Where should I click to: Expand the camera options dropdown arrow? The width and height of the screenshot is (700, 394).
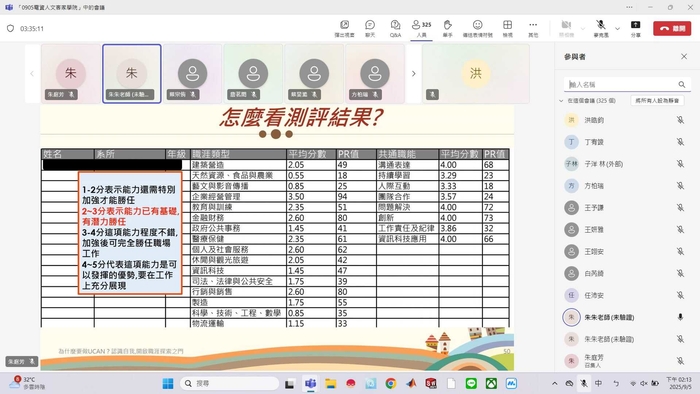point(583,29)
